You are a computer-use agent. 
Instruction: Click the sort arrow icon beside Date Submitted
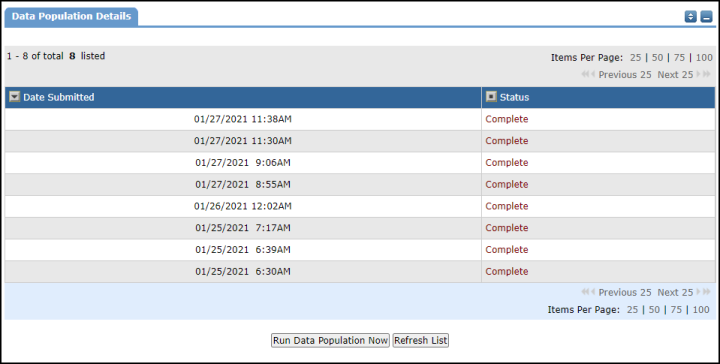pyautogui.click(x=15, y=97)
